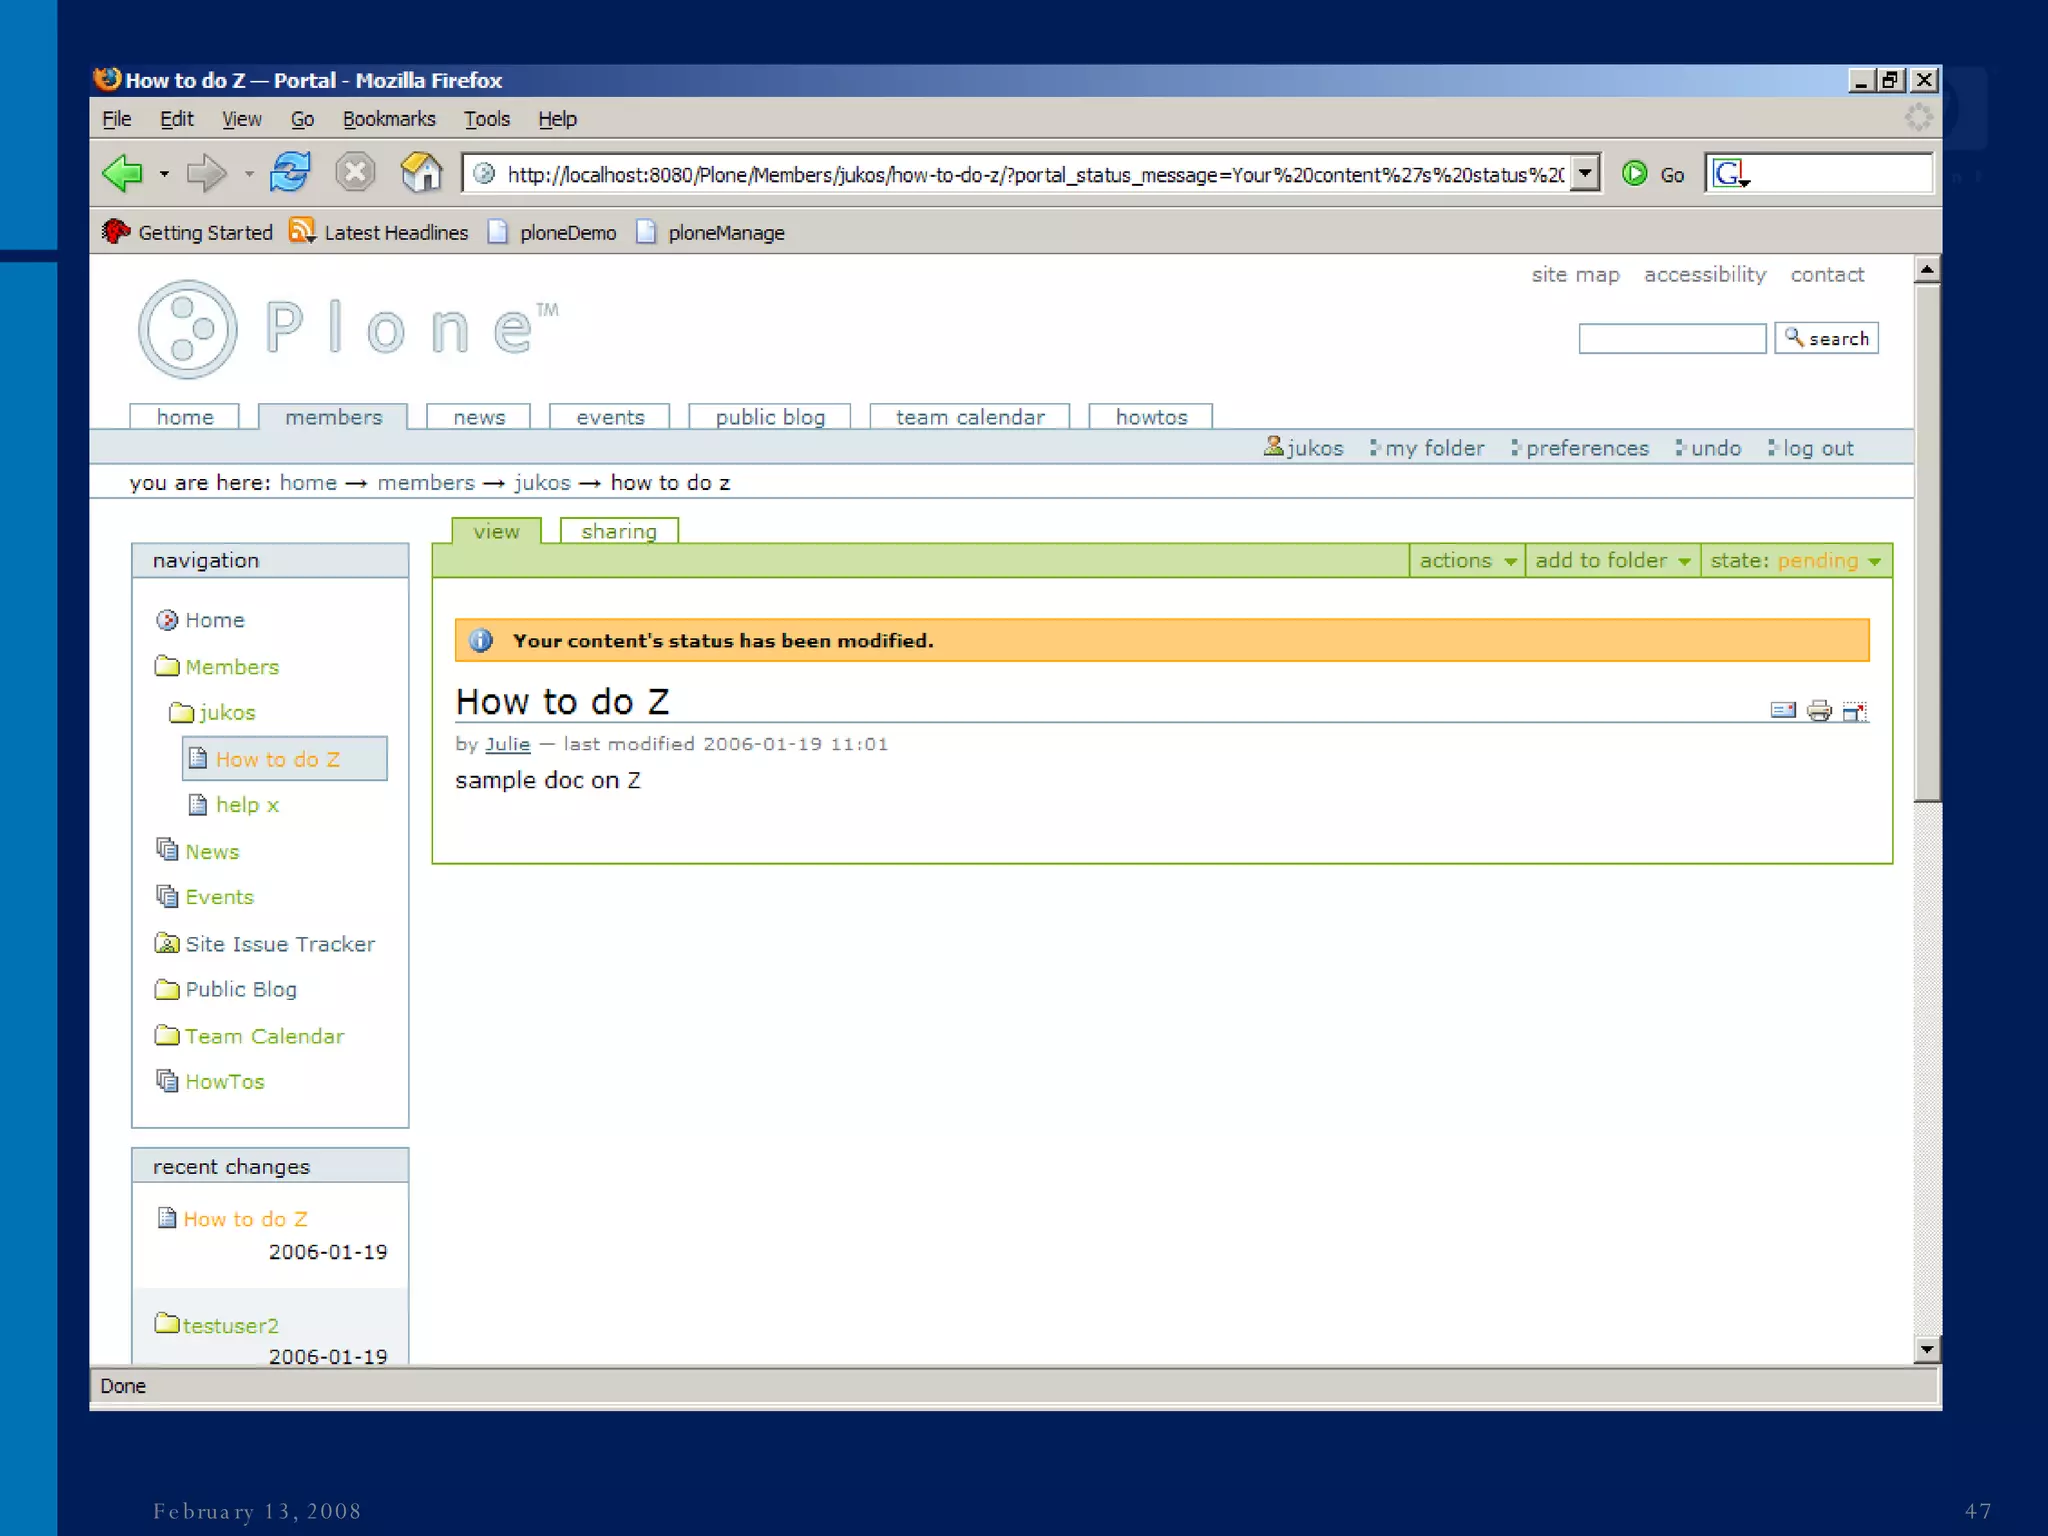Click the green Go button icon

point(1634,174)
